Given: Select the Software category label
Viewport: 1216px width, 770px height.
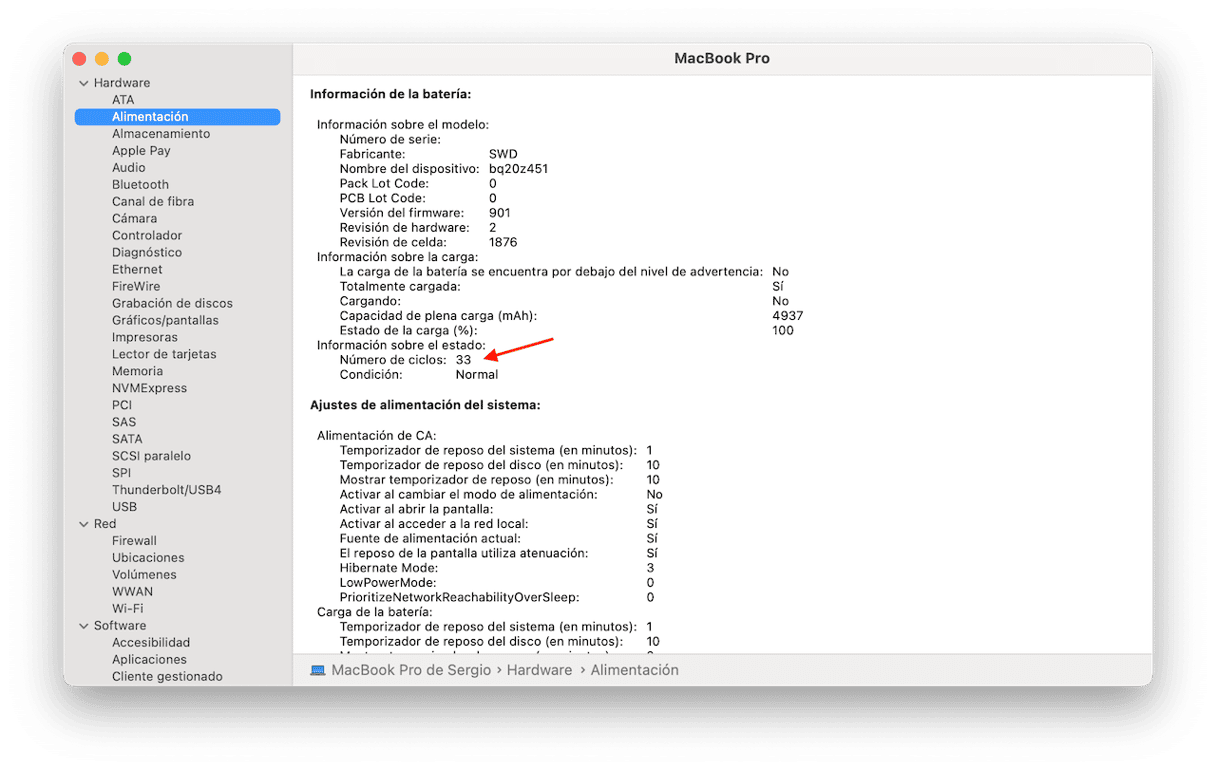Looking at the screenshot, I should (x=120, y=627).
